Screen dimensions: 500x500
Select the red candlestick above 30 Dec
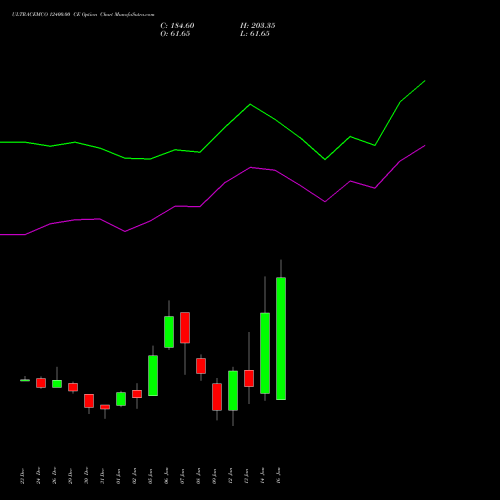pyautogui.click(x=89, y=401)
